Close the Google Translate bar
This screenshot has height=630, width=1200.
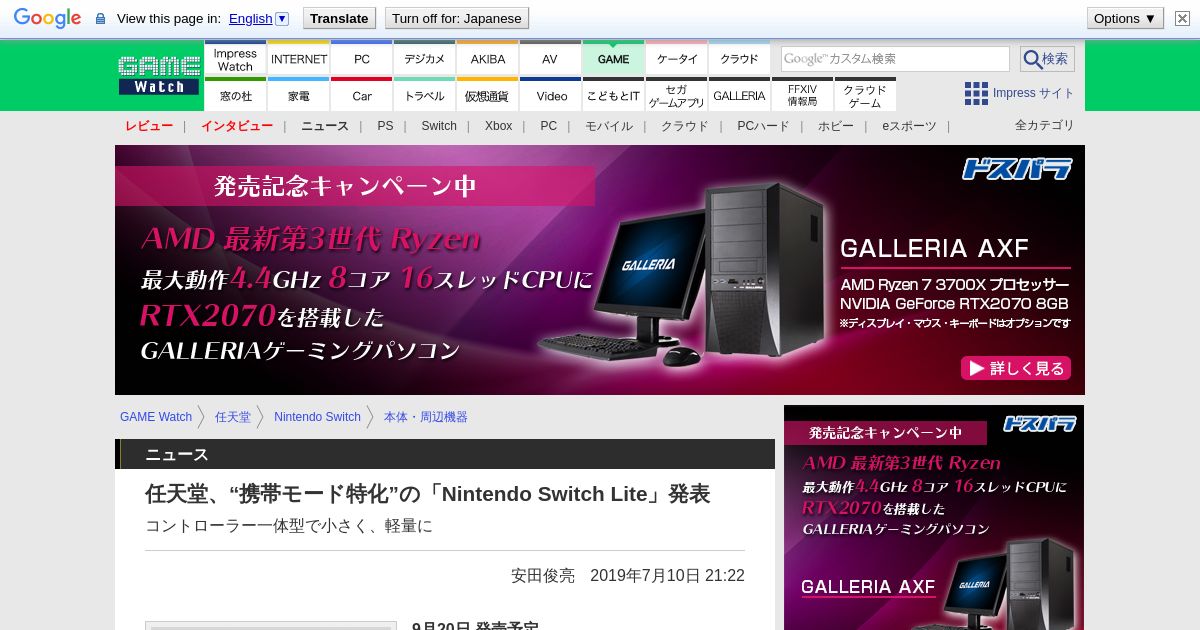(x=1182, y=18)
